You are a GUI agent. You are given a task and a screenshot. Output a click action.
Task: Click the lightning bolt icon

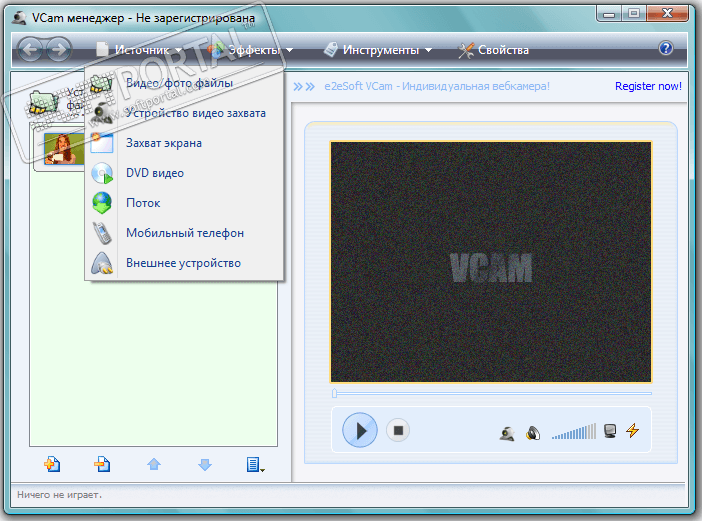633,431
